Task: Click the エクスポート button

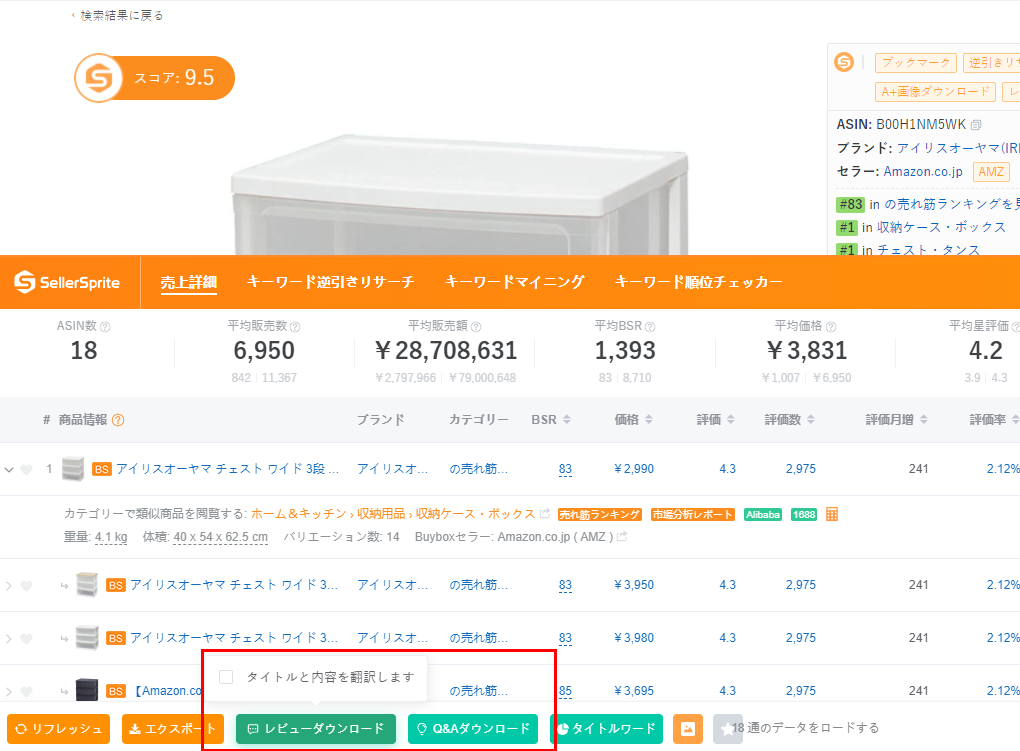Action: tap(173, 729)
